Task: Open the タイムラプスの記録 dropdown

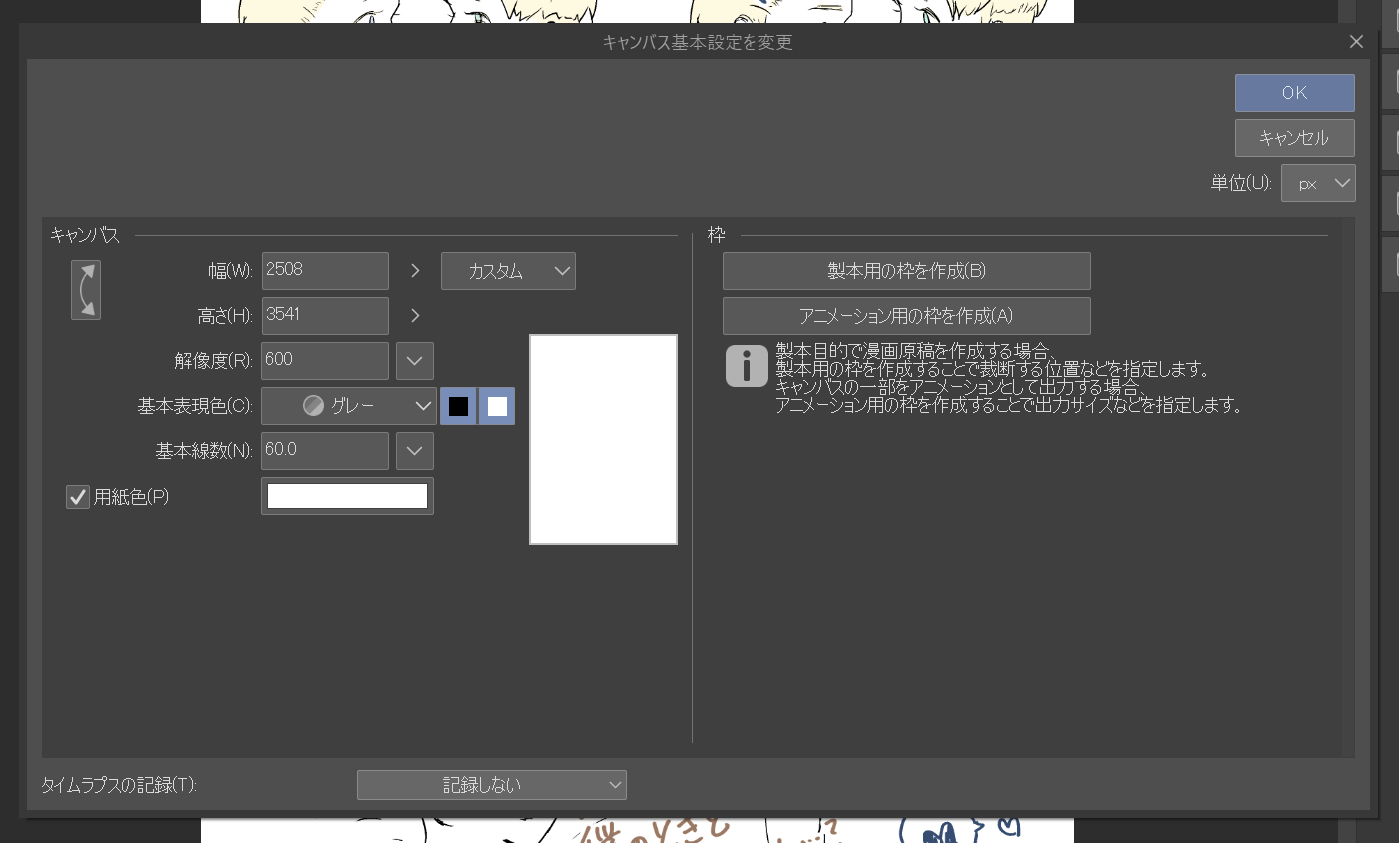Action: [491, 785]
